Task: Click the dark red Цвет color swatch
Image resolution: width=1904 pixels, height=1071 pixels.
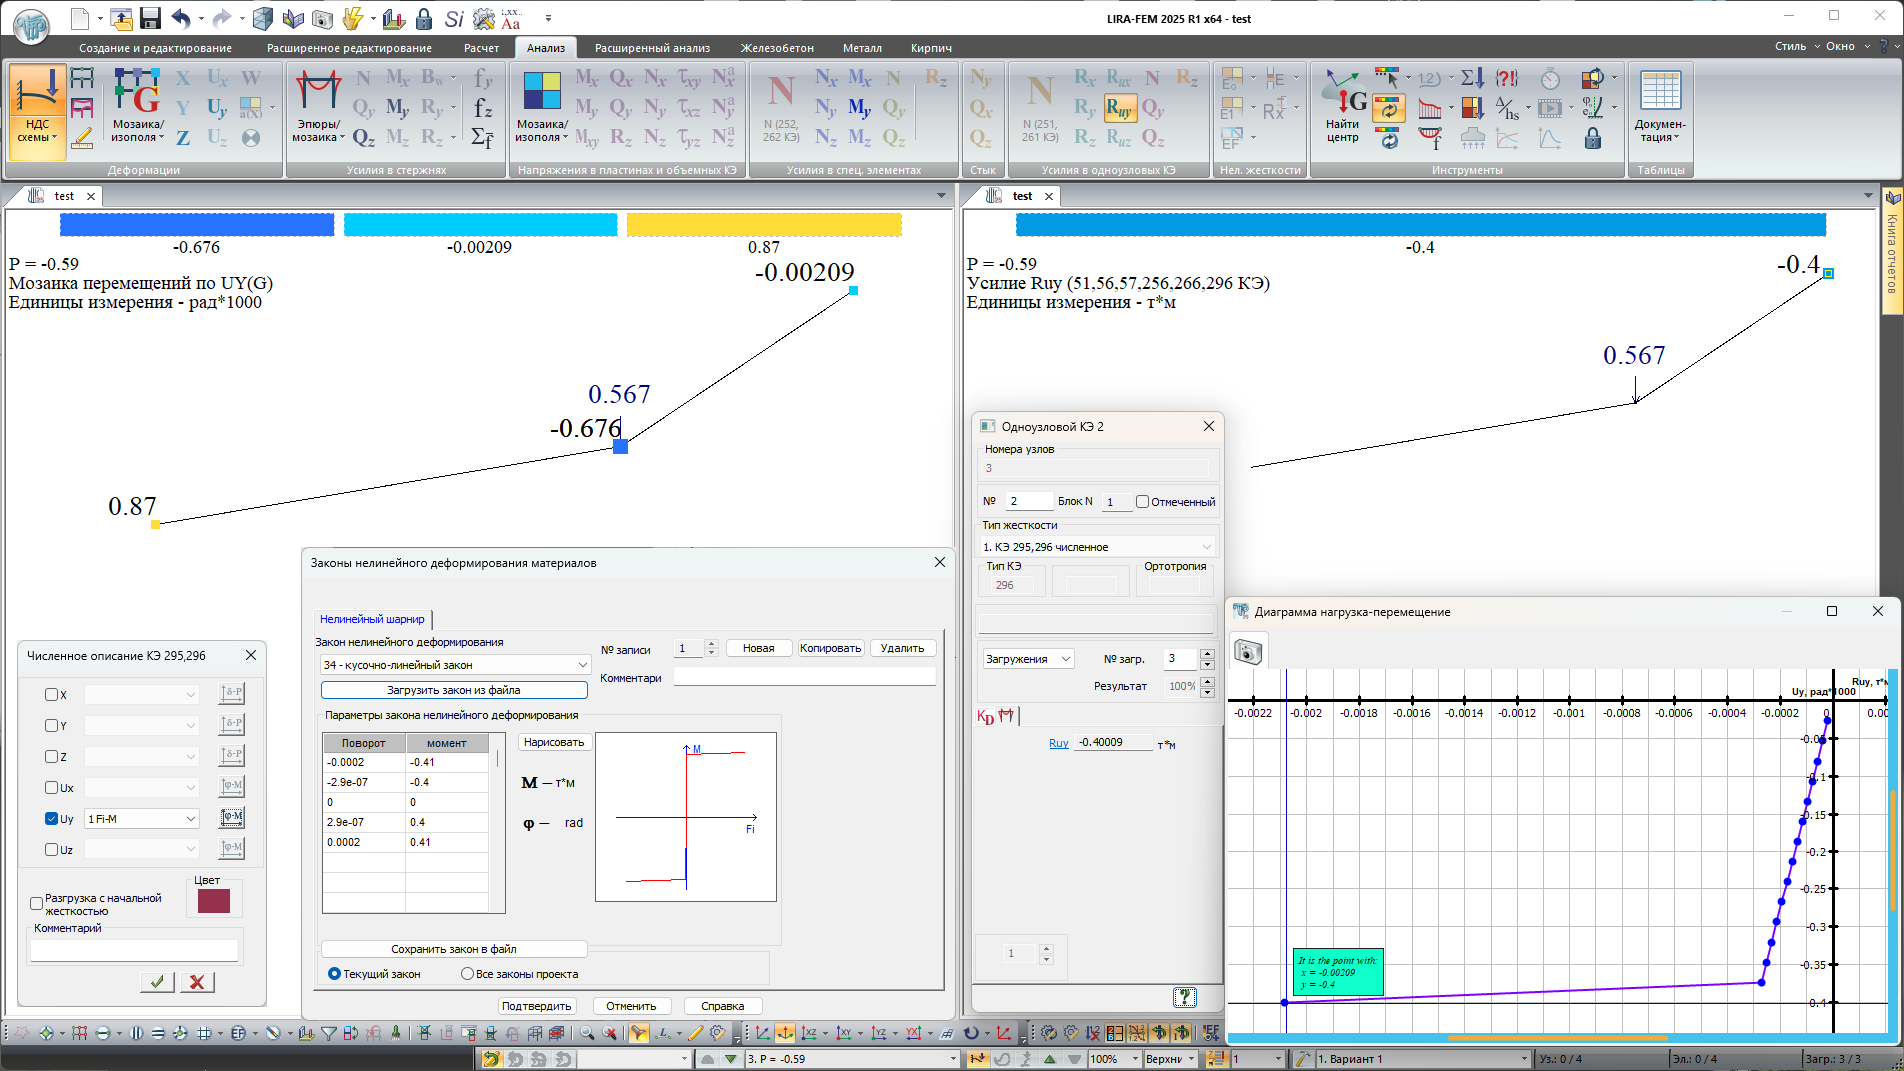Action: point(213,901)
